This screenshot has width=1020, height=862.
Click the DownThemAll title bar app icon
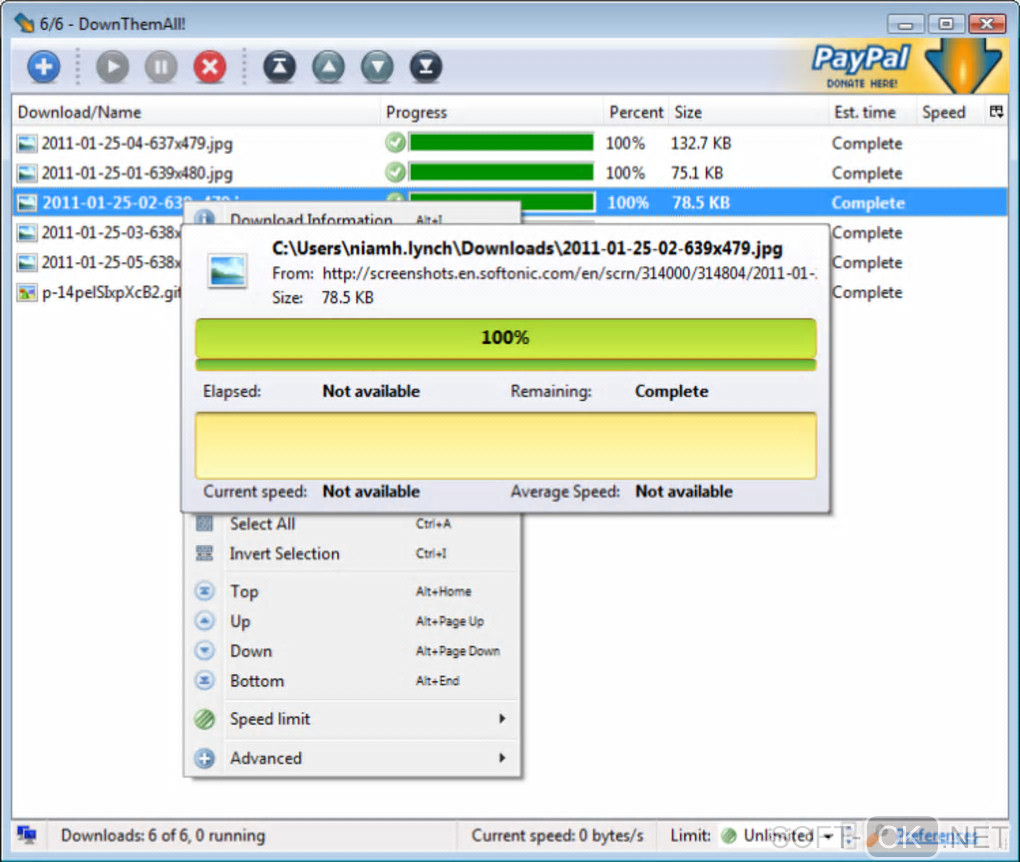(24, 23)
